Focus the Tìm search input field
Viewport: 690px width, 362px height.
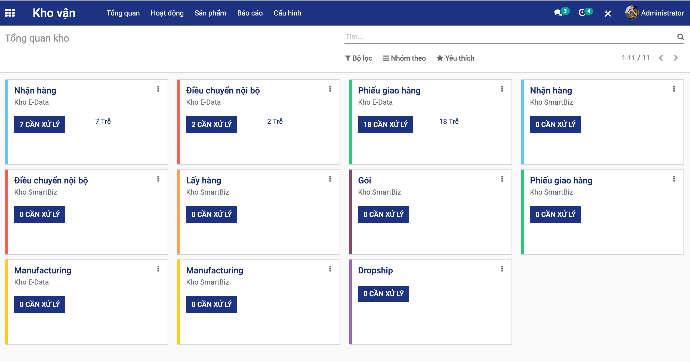tap(510, 37)
